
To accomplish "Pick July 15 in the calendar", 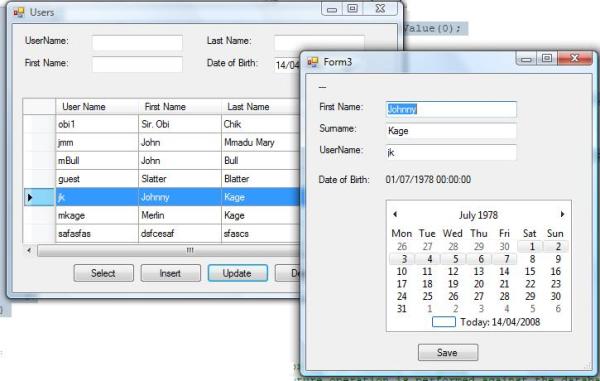I will coord(530,272).
